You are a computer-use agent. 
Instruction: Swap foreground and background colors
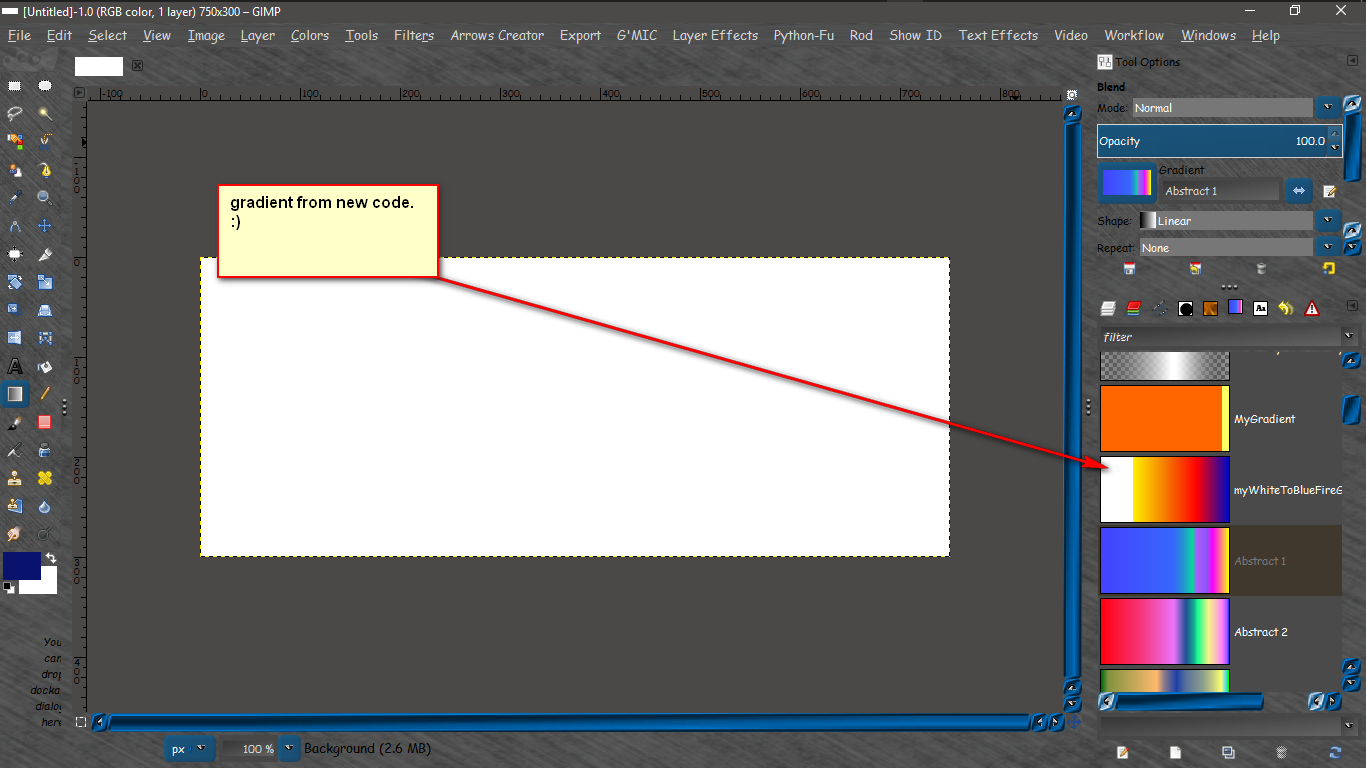pyautogui.click(x=51, y=558)
